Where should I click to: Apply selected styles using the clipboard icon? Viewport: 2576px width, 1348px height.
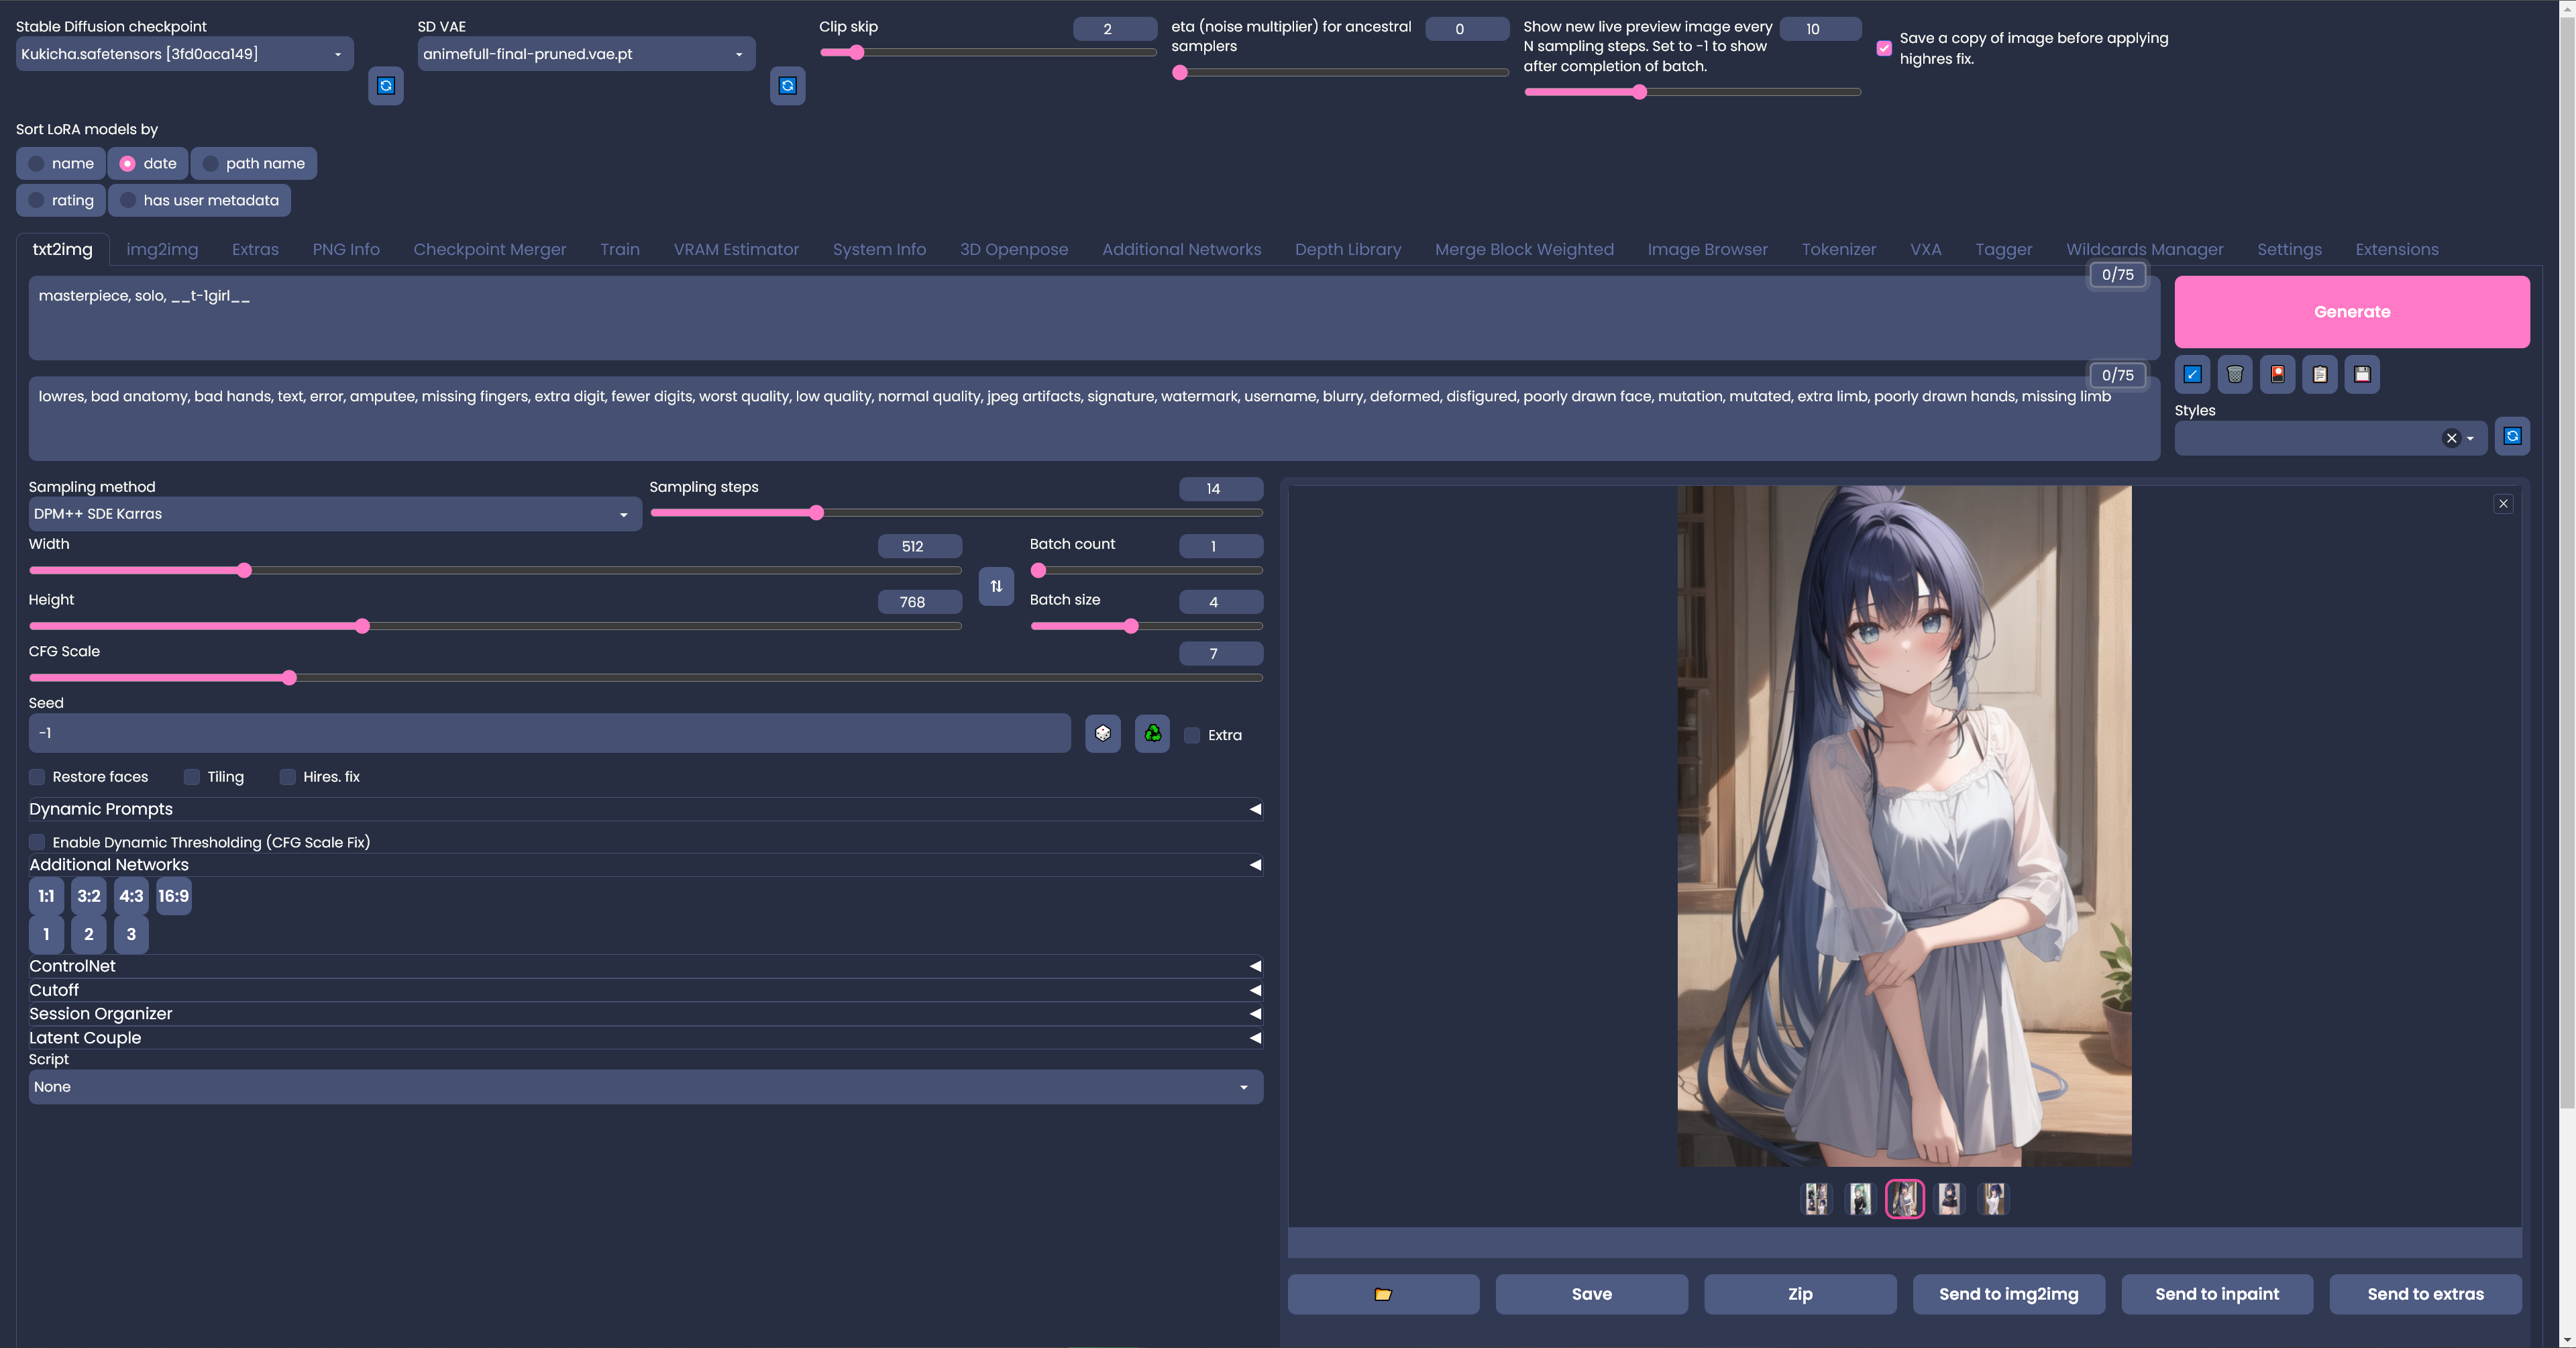coord(2320,374)
